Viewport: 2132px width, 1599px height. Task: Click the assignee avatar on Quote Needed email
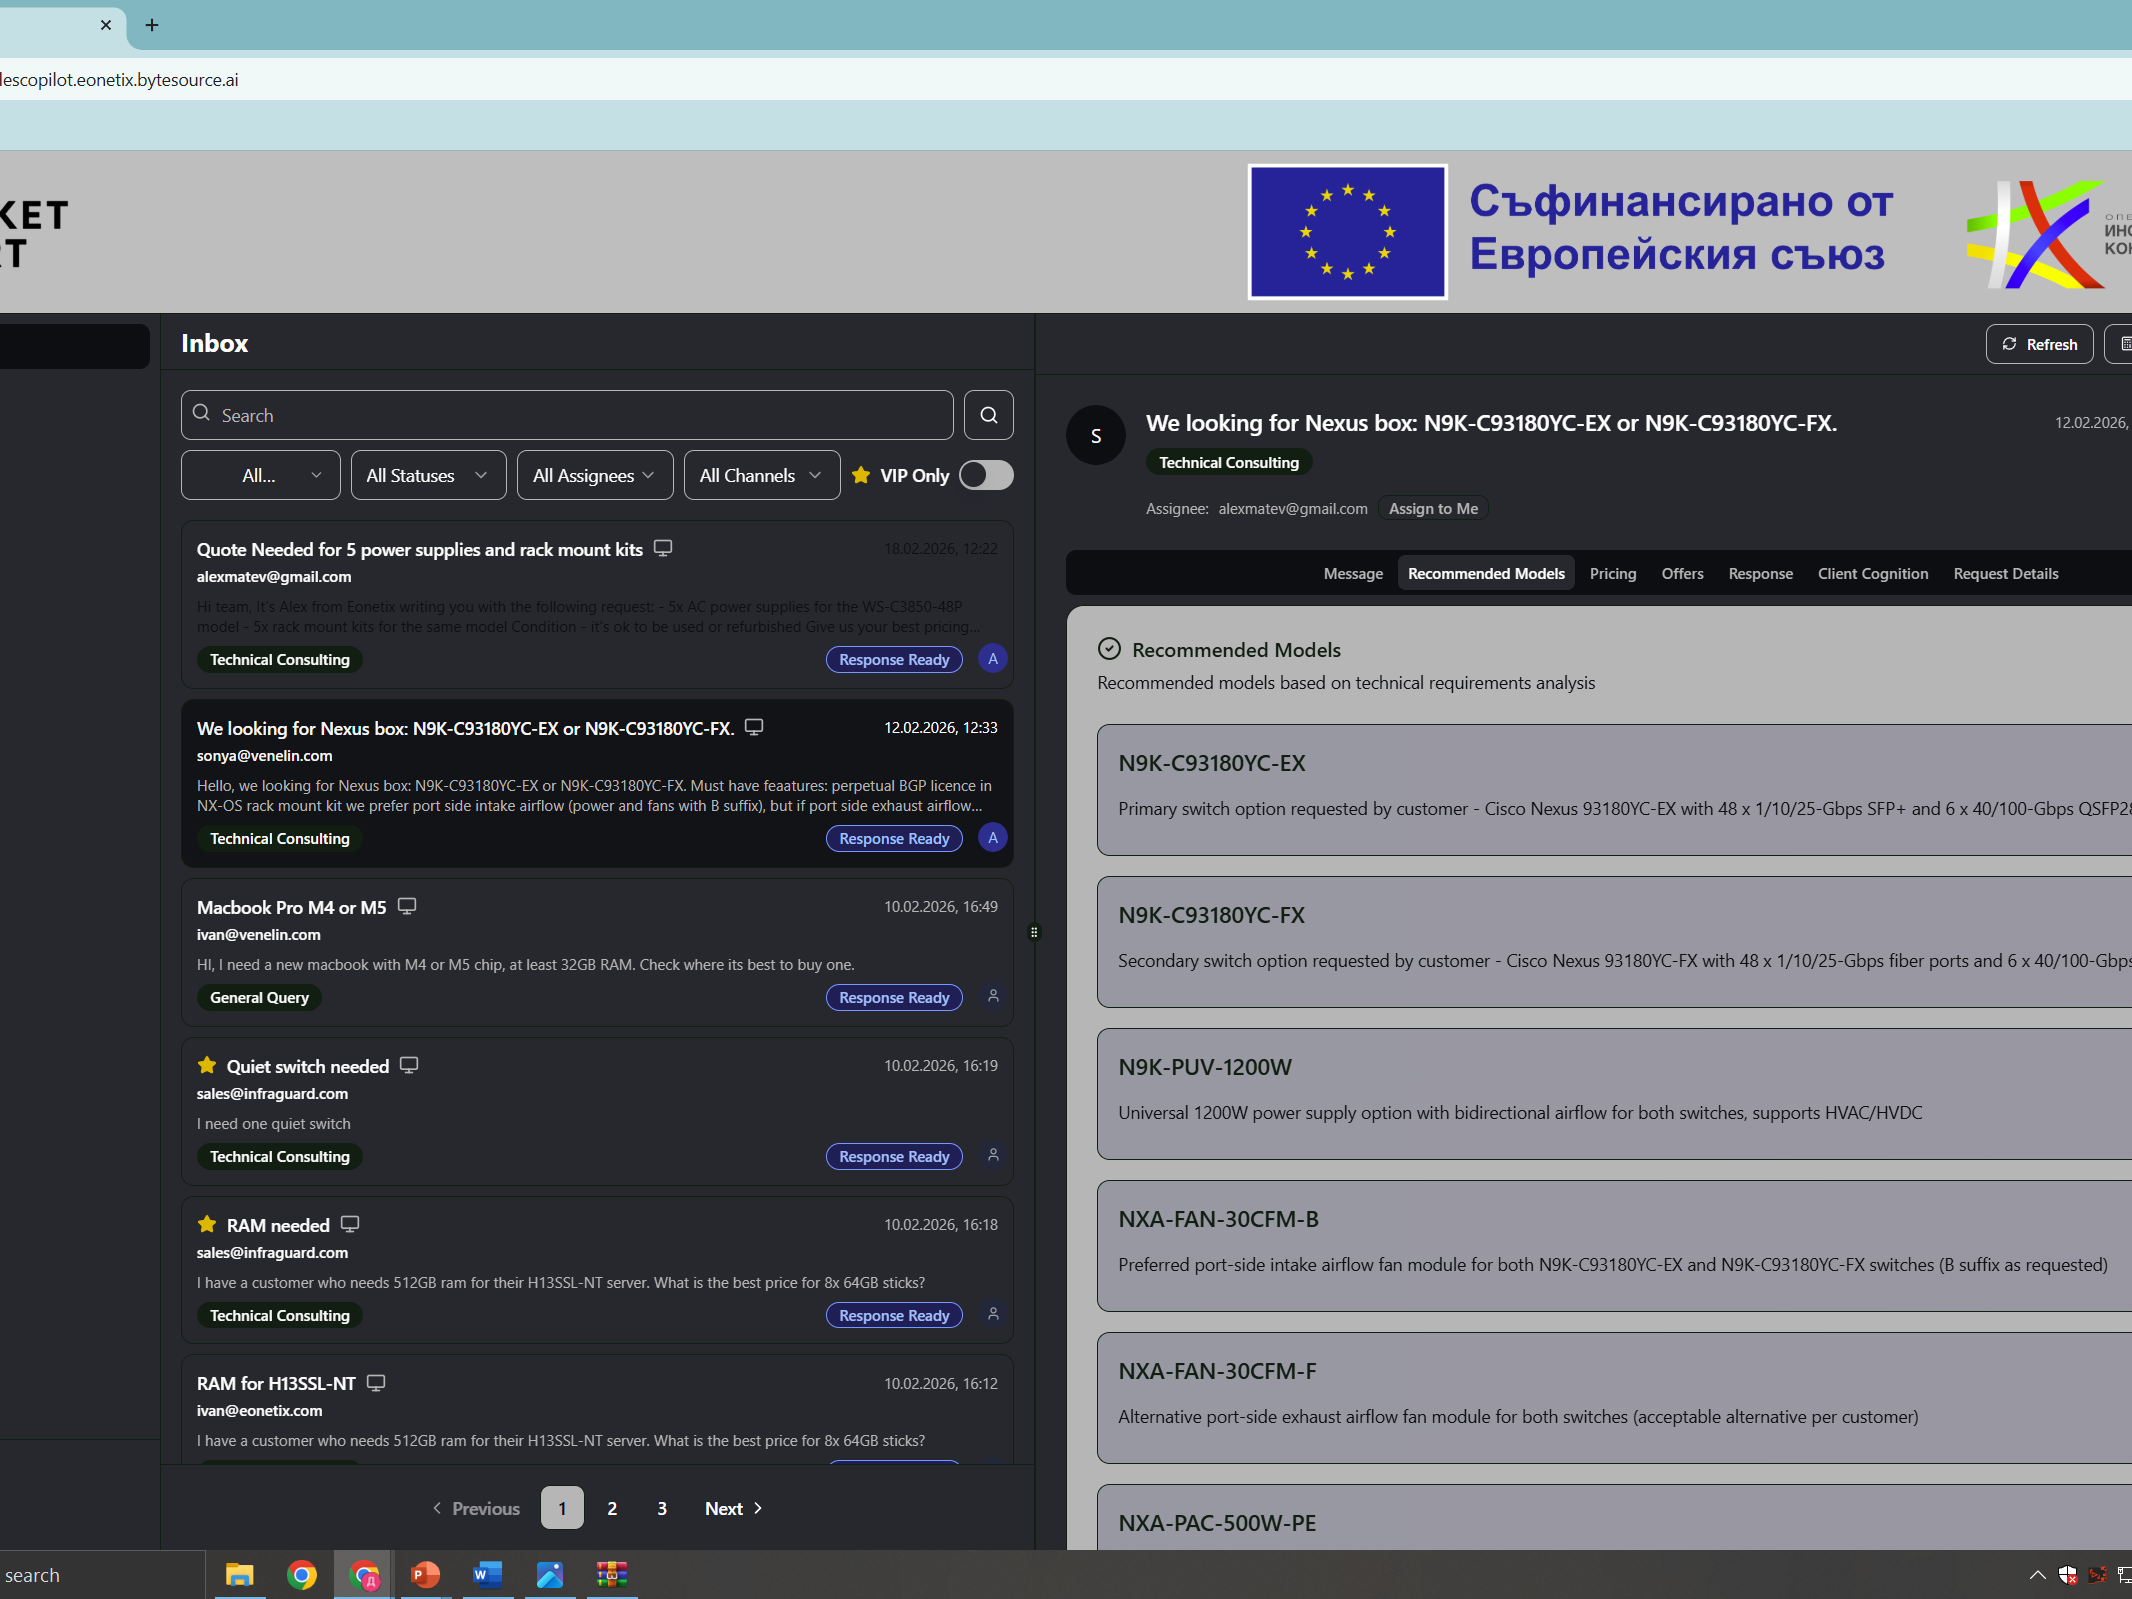pos(992,659)
